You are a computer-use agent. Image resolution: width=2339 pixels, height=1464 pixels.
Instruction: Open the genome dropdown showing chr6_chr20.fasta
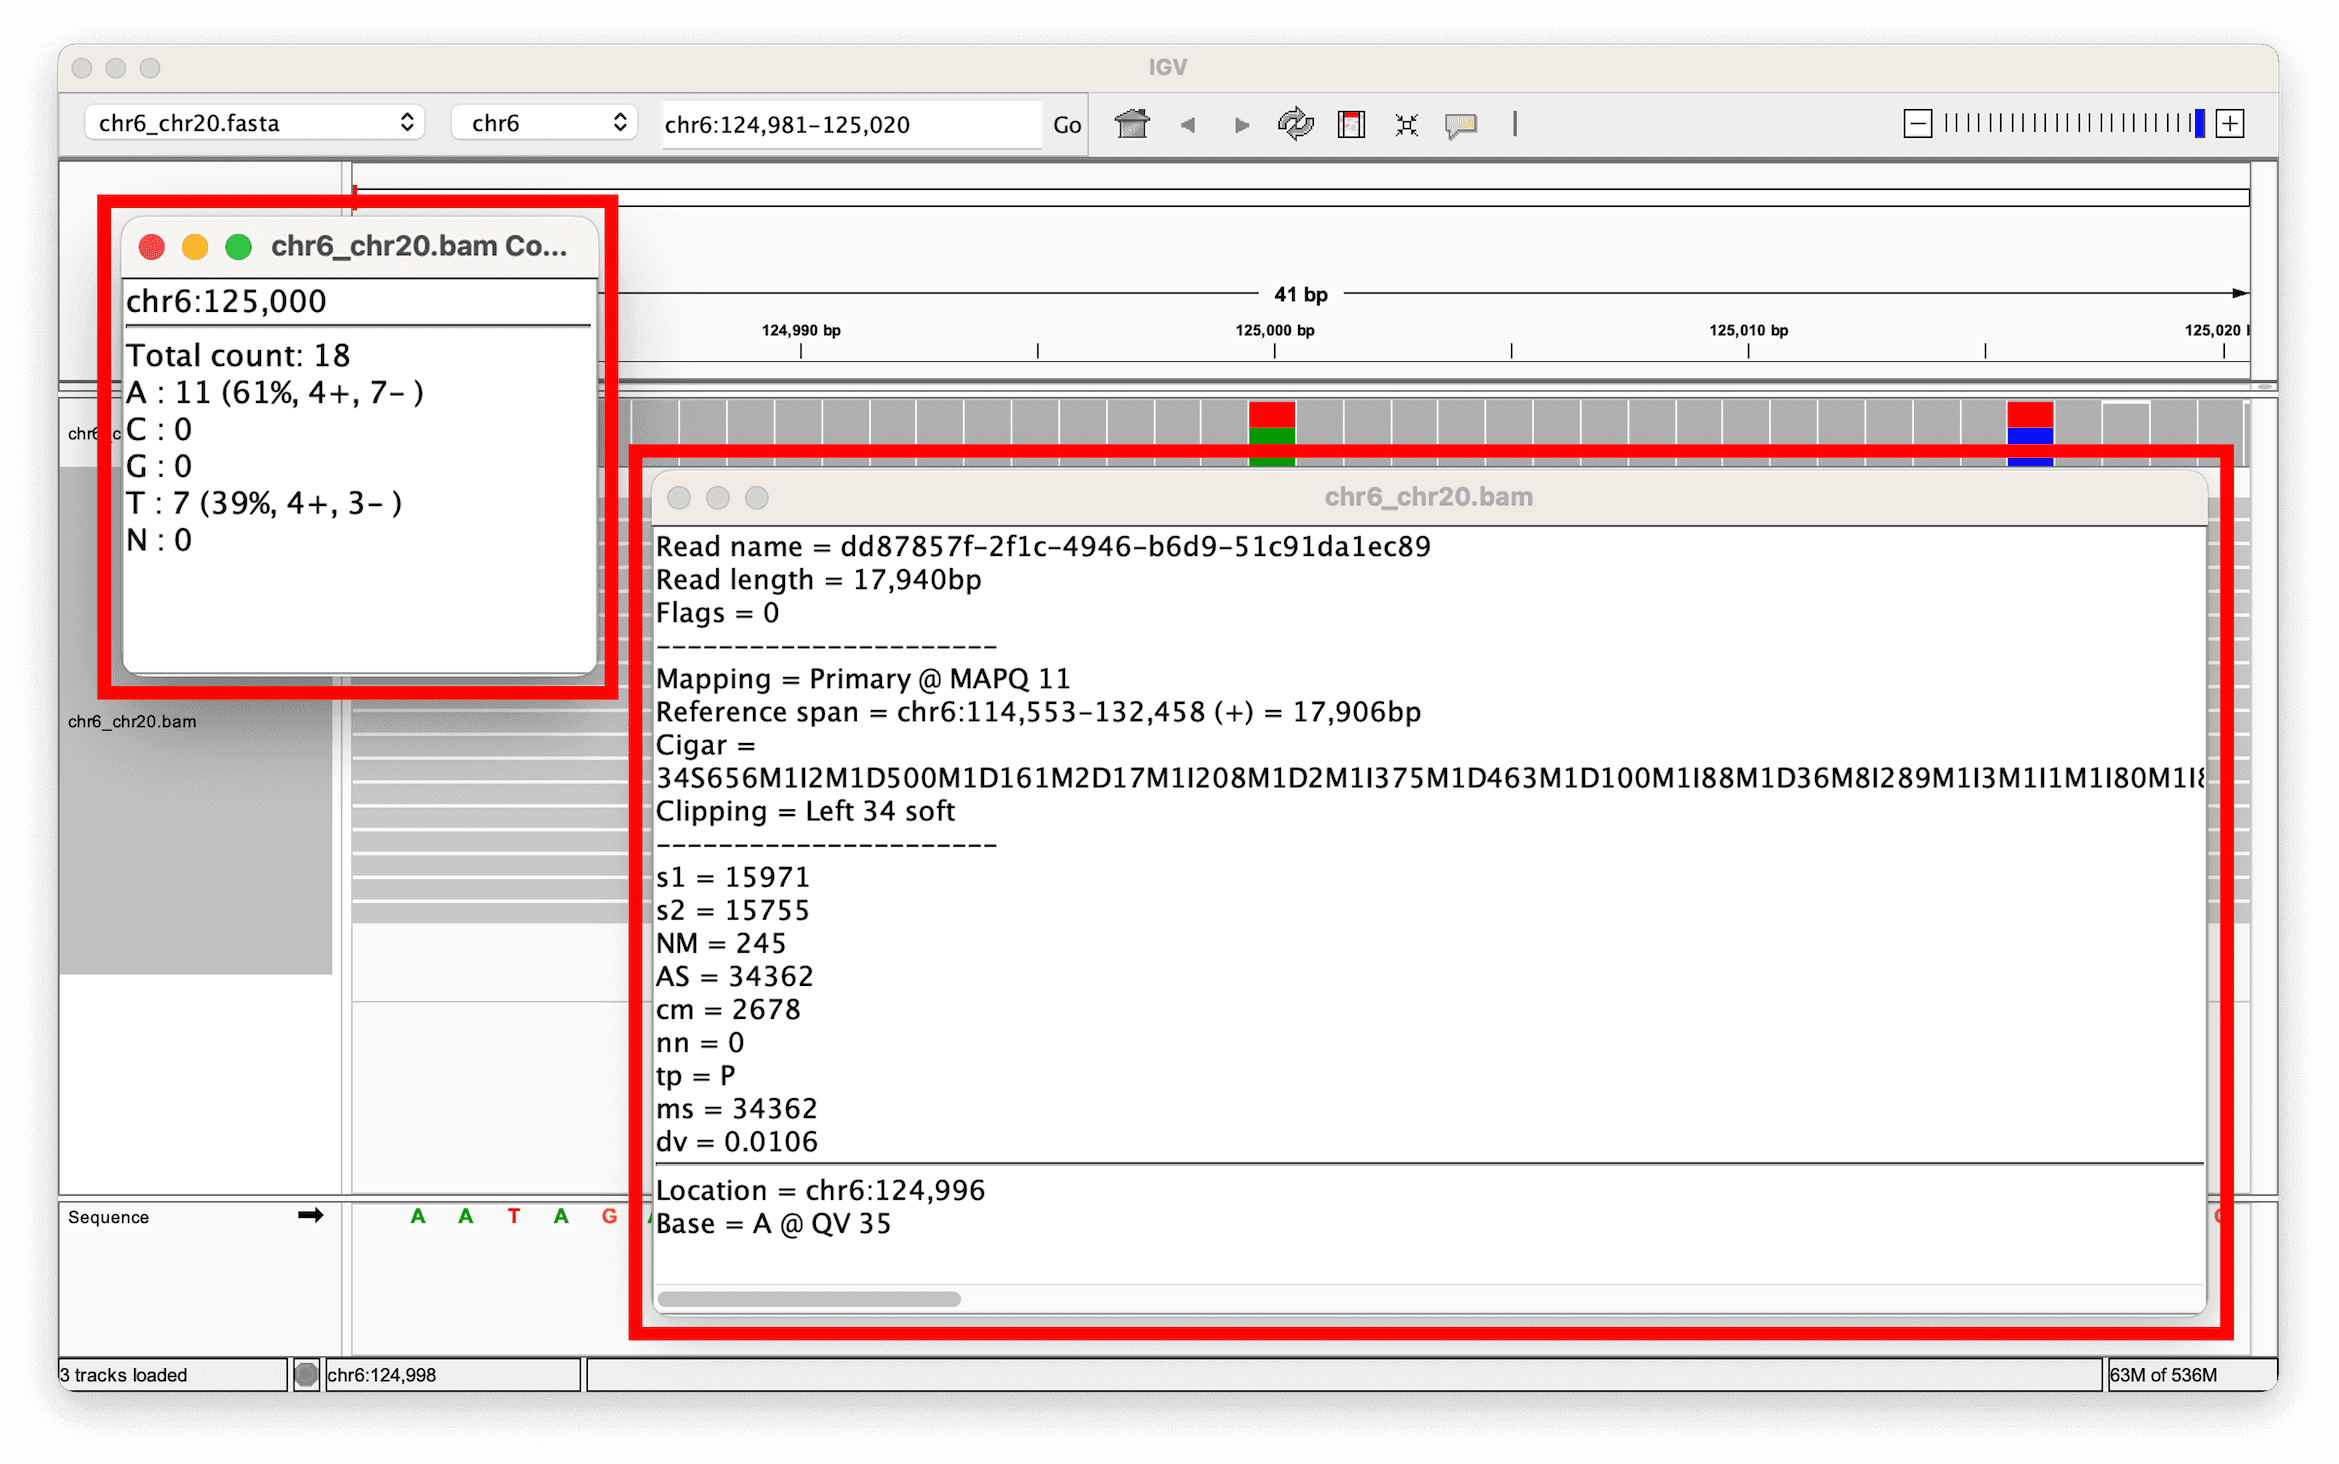253,122
